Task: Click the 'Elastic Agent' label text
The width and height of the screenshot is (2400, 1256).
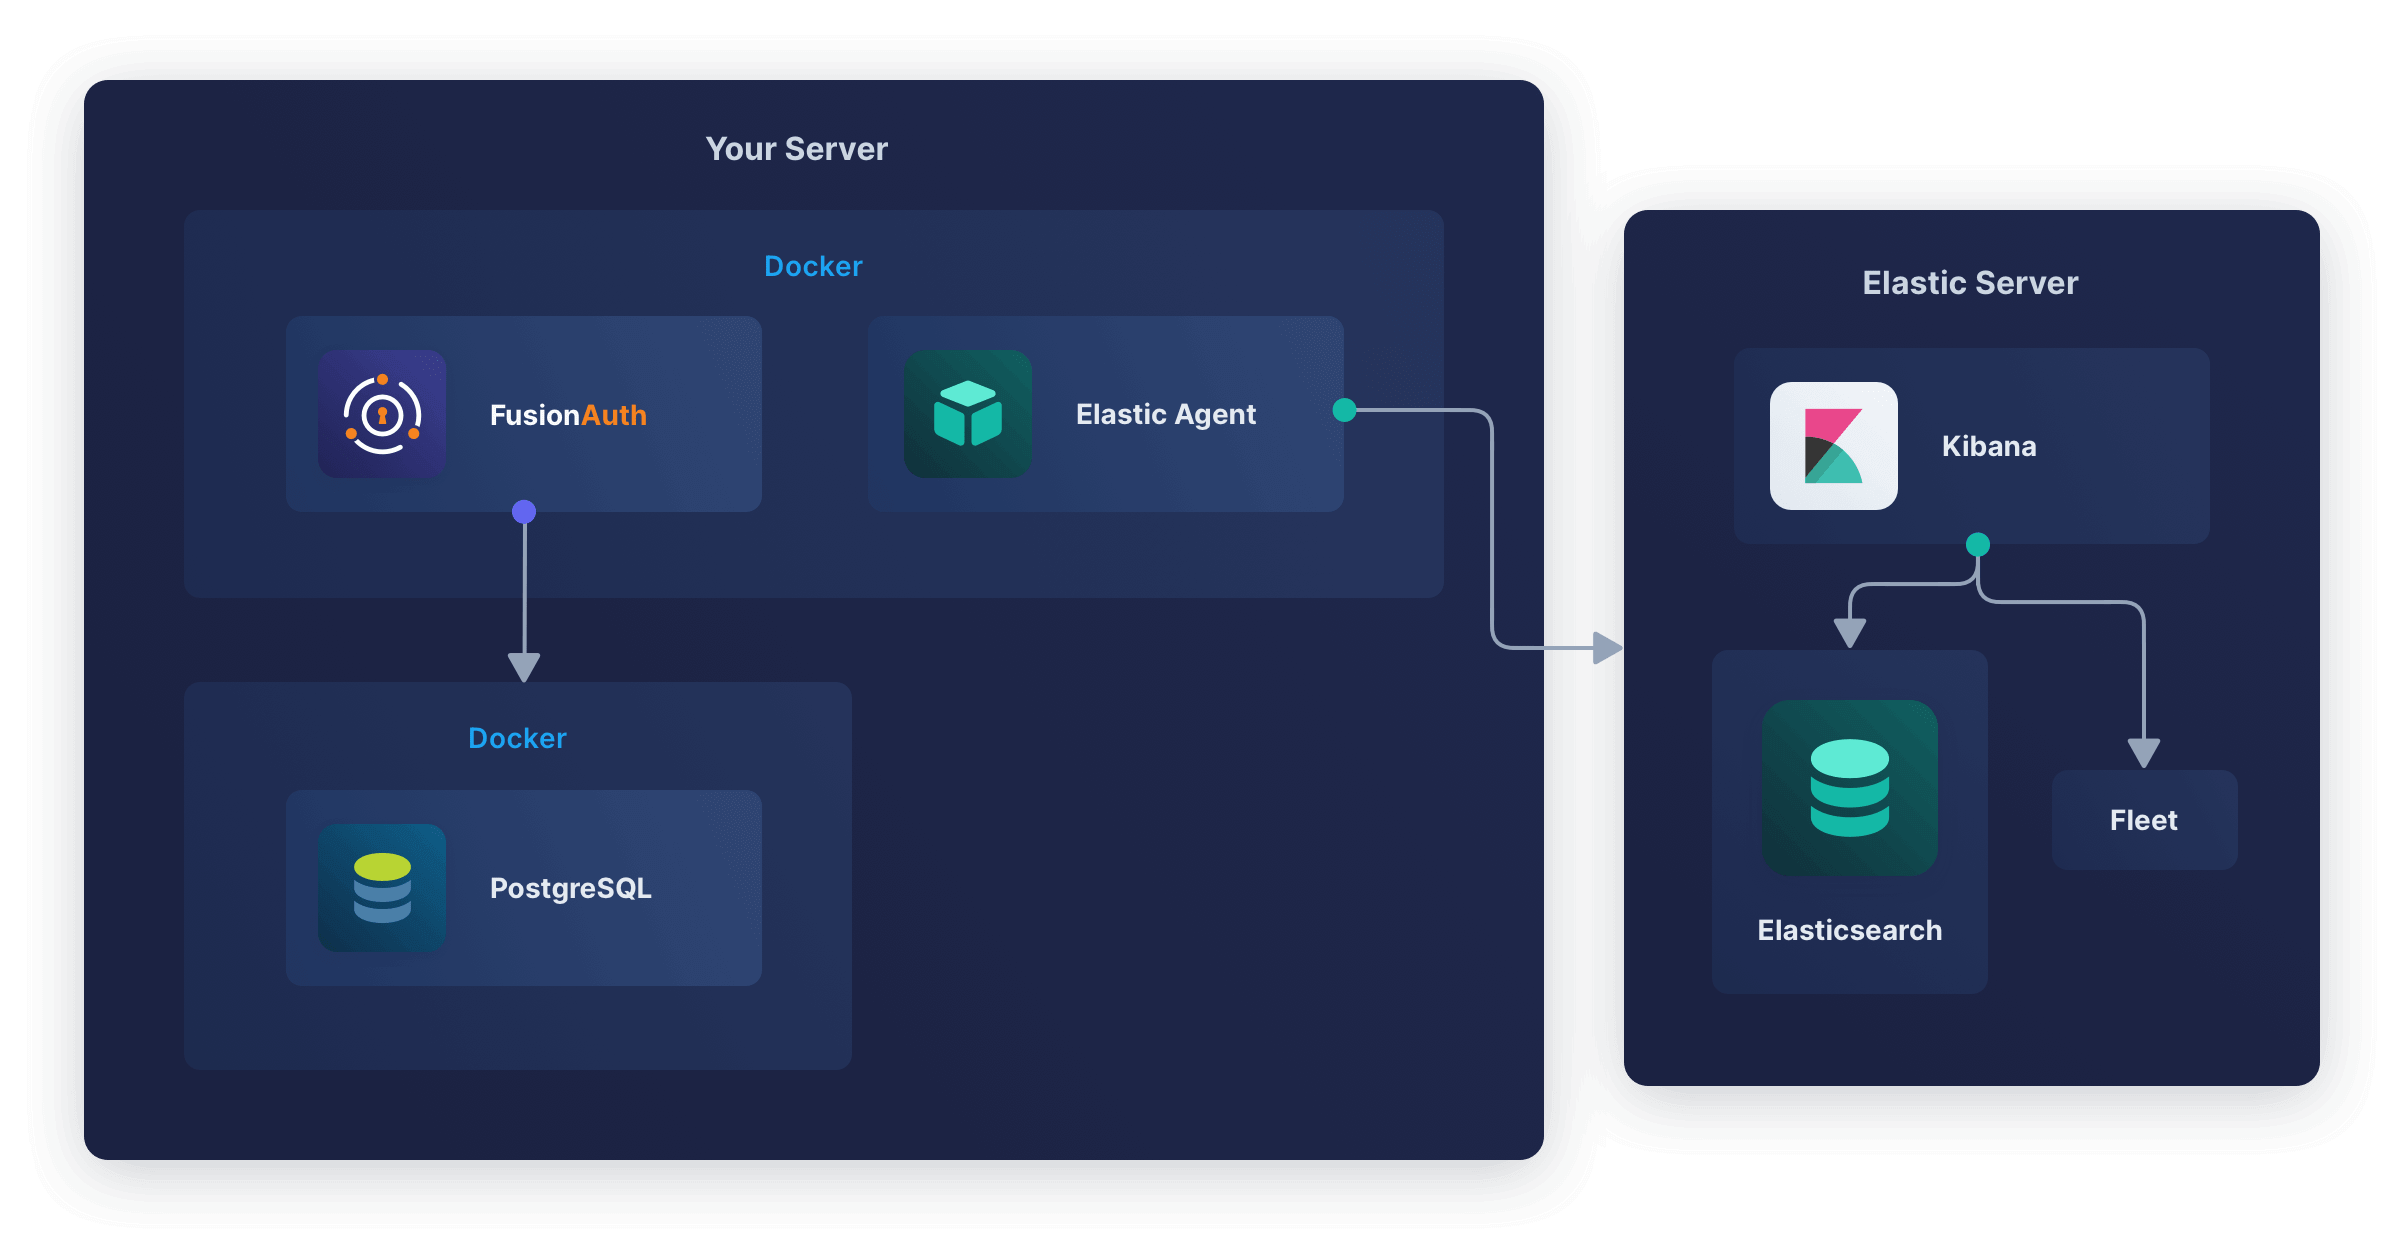Action: pyautogui.click(x=1166, y=415)
